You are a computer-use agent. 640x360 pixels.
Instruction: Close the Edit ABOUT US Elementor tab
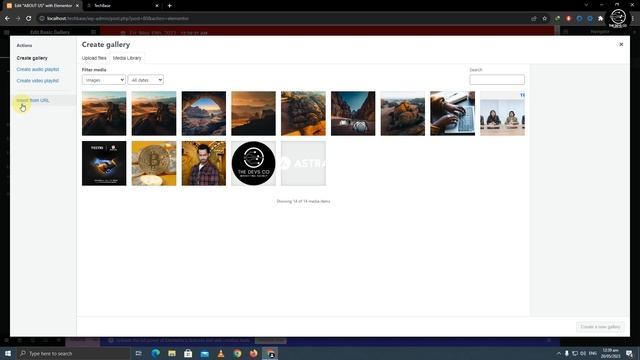pyautogui.click(x=77, y=6)
